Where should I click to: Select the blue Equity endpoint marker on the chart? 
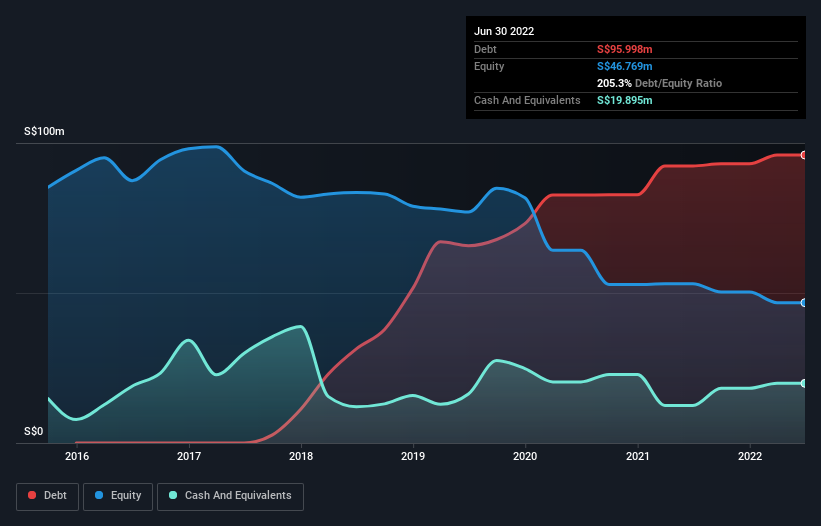(804, 303)
